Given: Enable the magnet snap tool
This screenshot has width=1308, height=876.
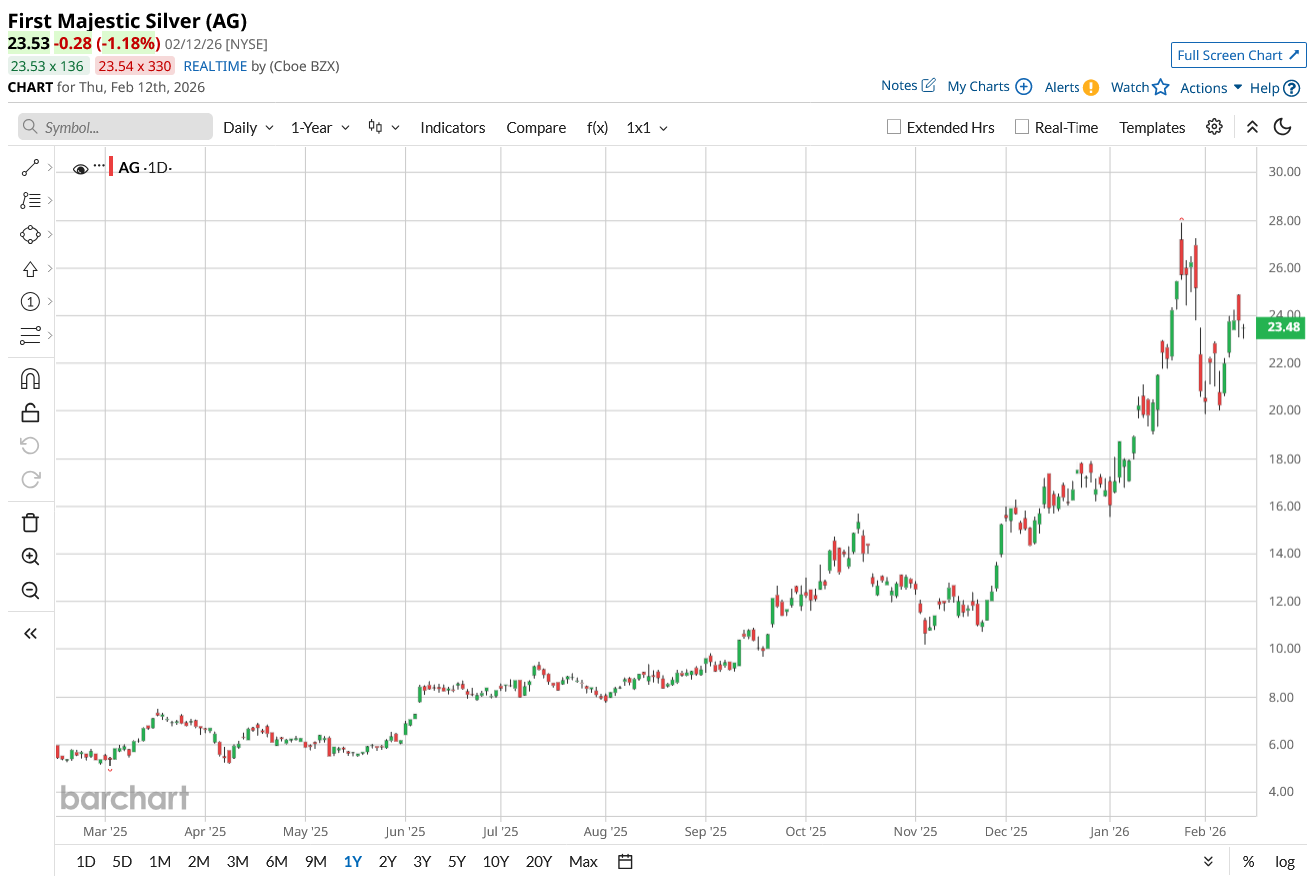Looking at the screenshot, I should pyautogui.click(x=30, y=379).
